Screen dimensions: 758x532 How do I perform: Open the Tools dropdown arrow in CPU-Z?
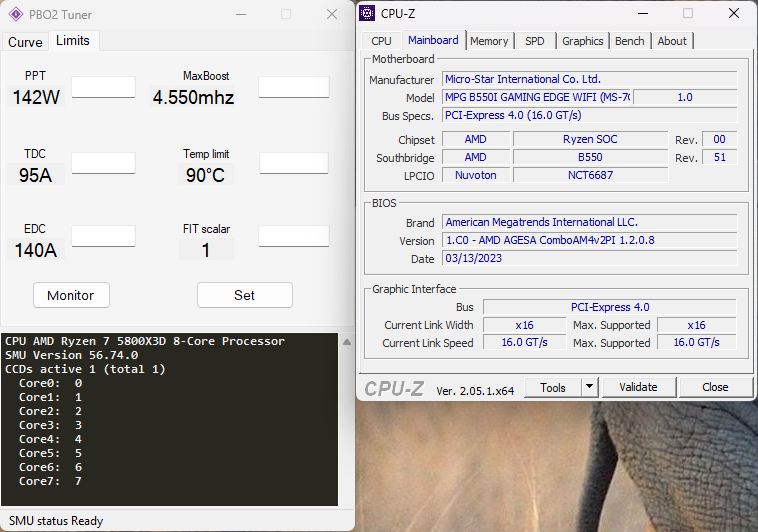click(x=589, y=387)
